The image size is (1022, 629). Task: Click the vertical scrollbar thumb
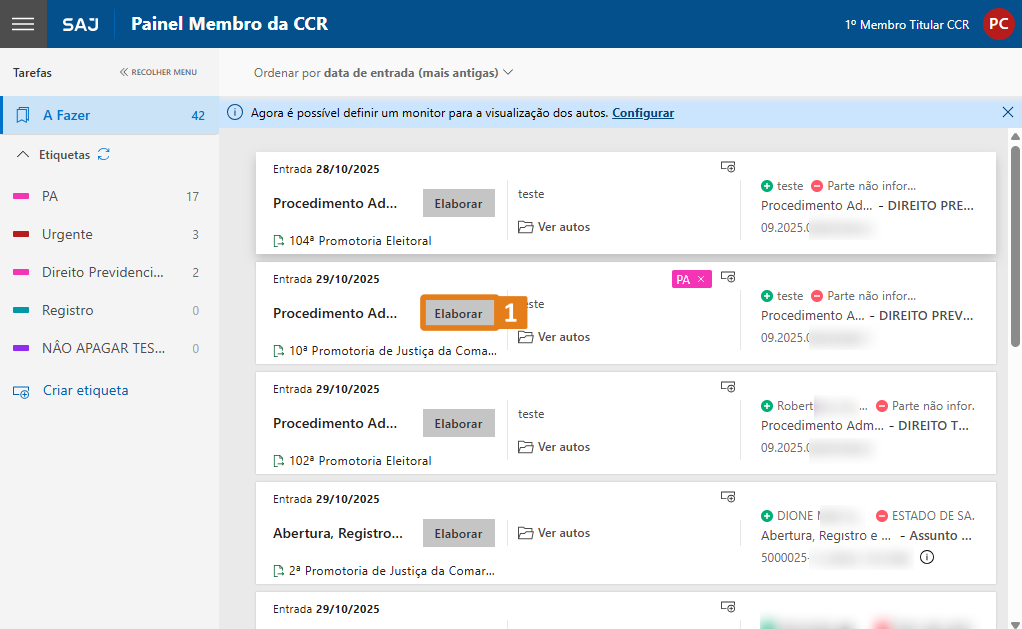pyautogui.click(x=1015, y=245)
